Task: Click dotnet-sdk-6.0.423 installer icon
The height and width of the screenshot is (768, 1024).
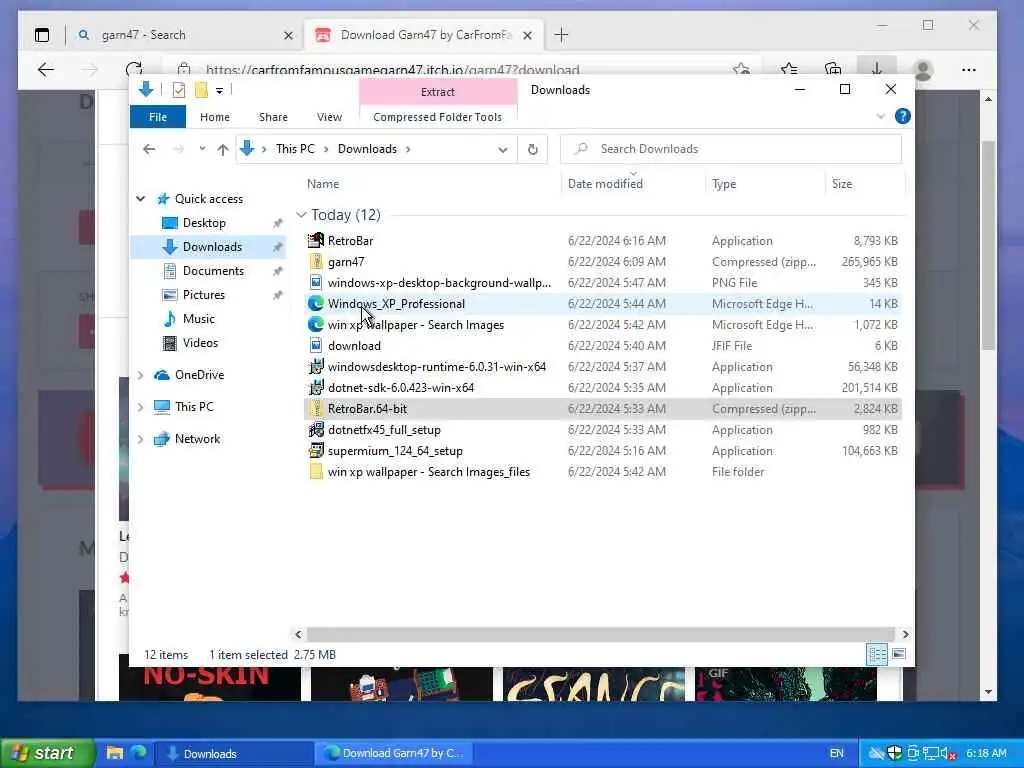Action: tap(316, 387)
